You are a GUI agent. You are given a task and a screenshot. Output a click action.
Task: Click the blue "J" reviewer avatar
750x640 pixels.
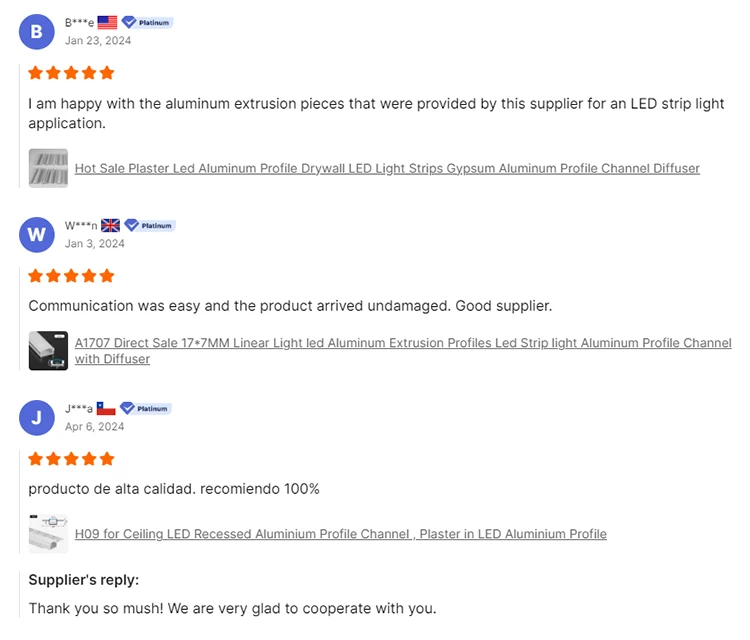37,417
